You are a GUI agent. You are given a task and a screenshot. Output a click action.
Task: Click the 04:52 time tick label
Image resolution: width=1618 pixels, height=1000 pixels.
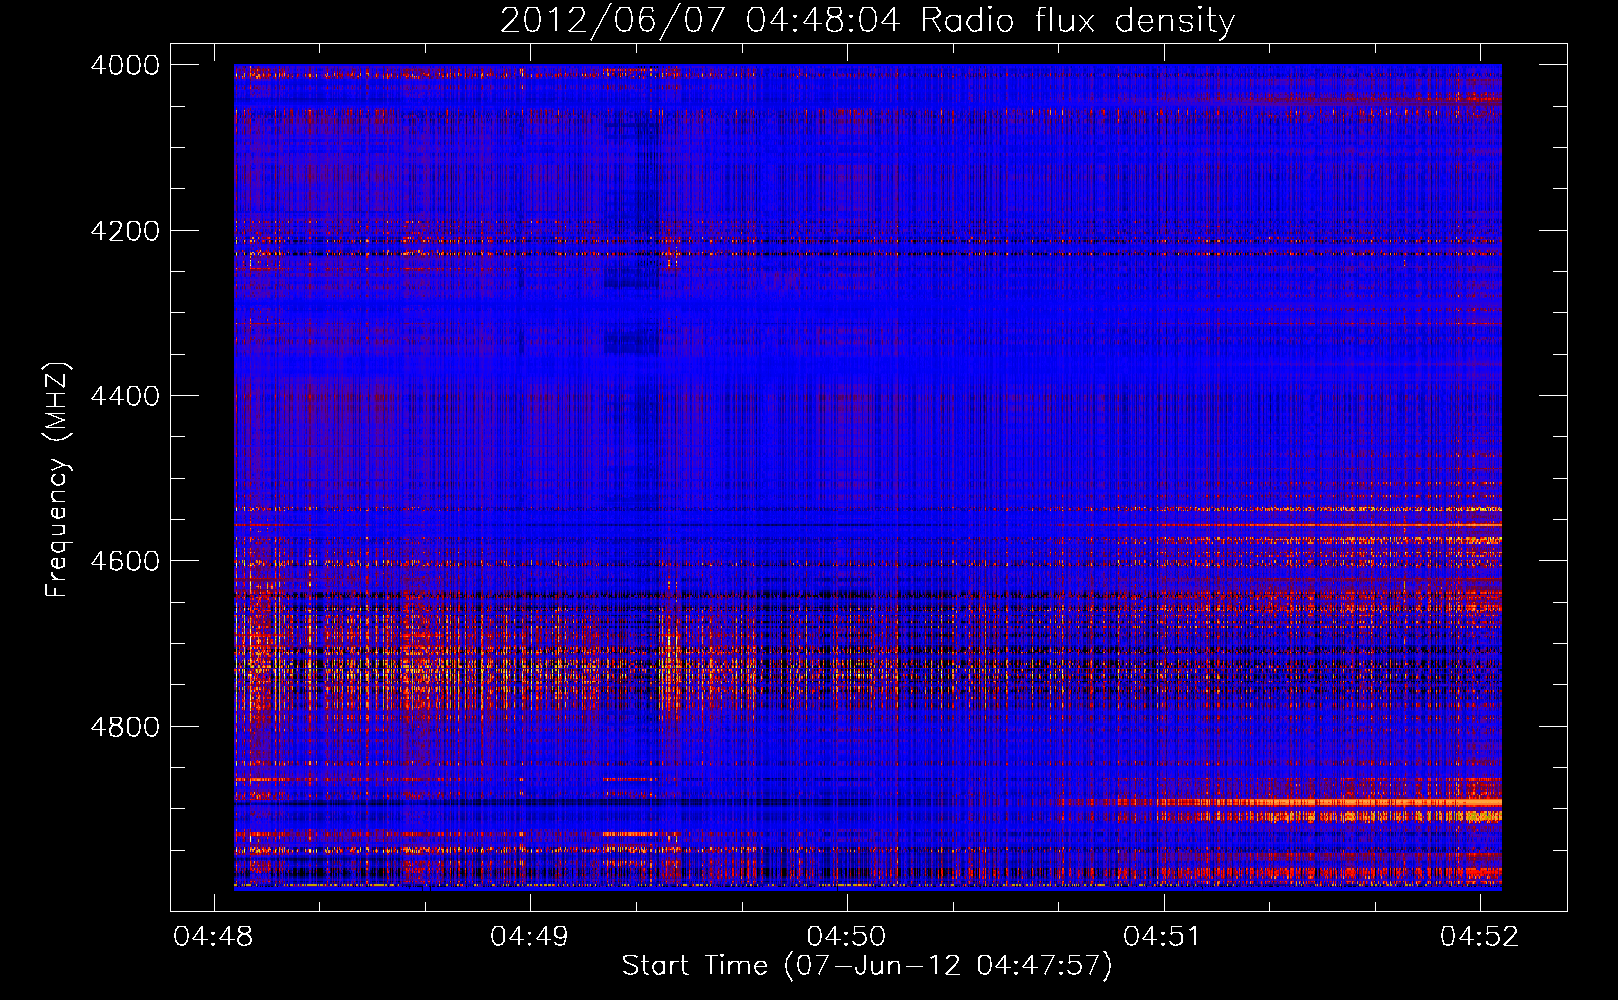(1479, 936)
